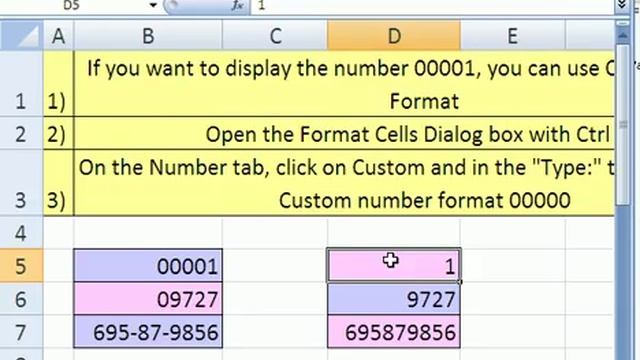Open the Name Box dropdown arrow
This screenshot has height=360, width=640.
click(x=153, y=5)
